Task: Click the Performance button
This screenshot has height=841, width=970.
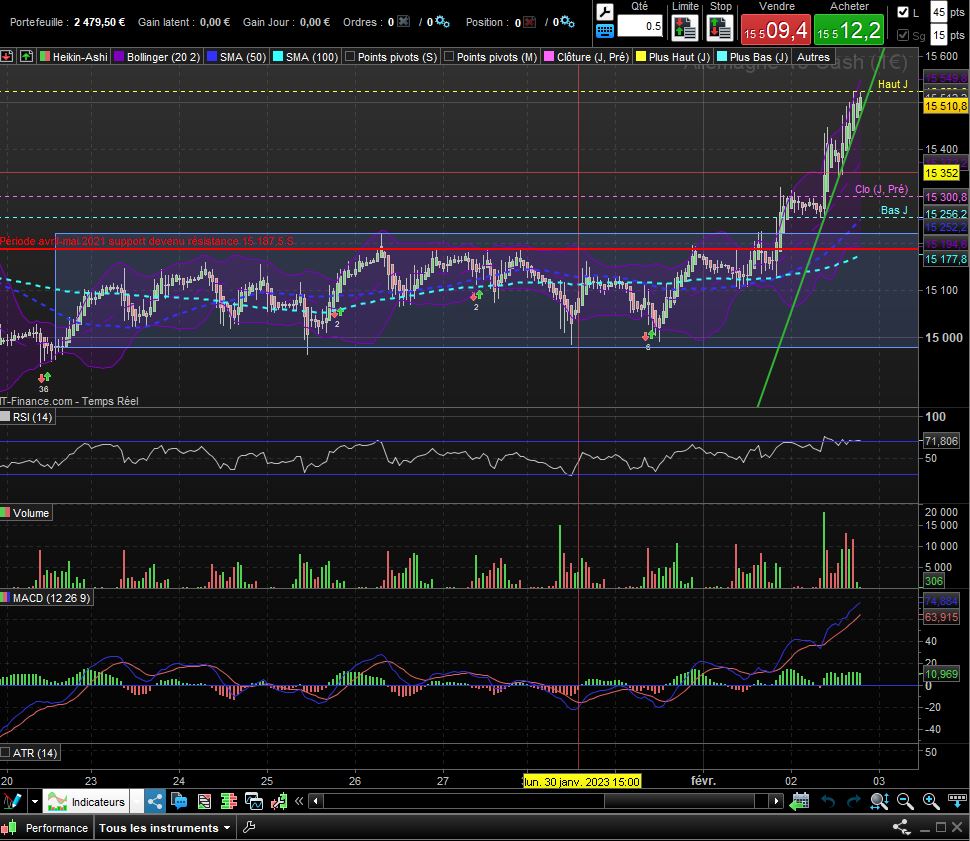Action: 46,827
